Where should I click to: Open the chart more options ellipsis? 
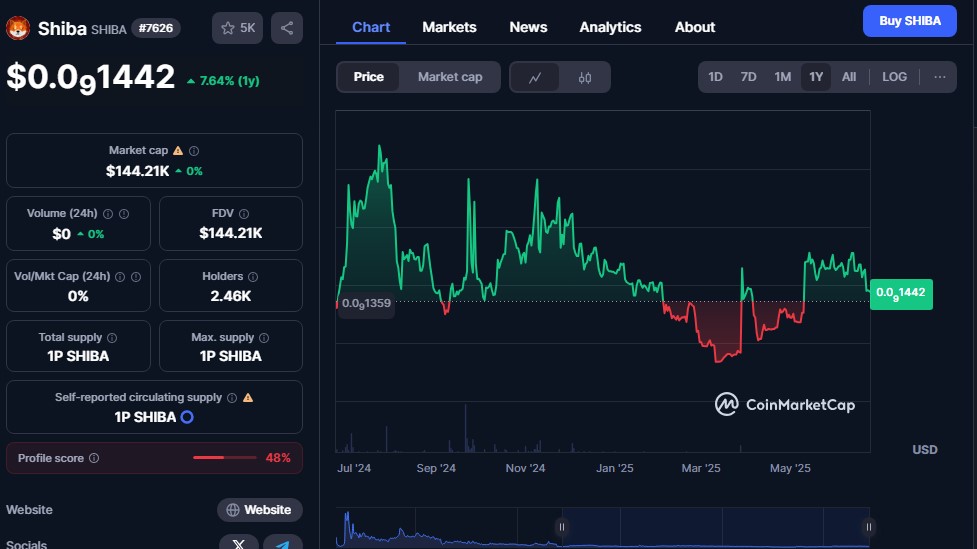940,77
